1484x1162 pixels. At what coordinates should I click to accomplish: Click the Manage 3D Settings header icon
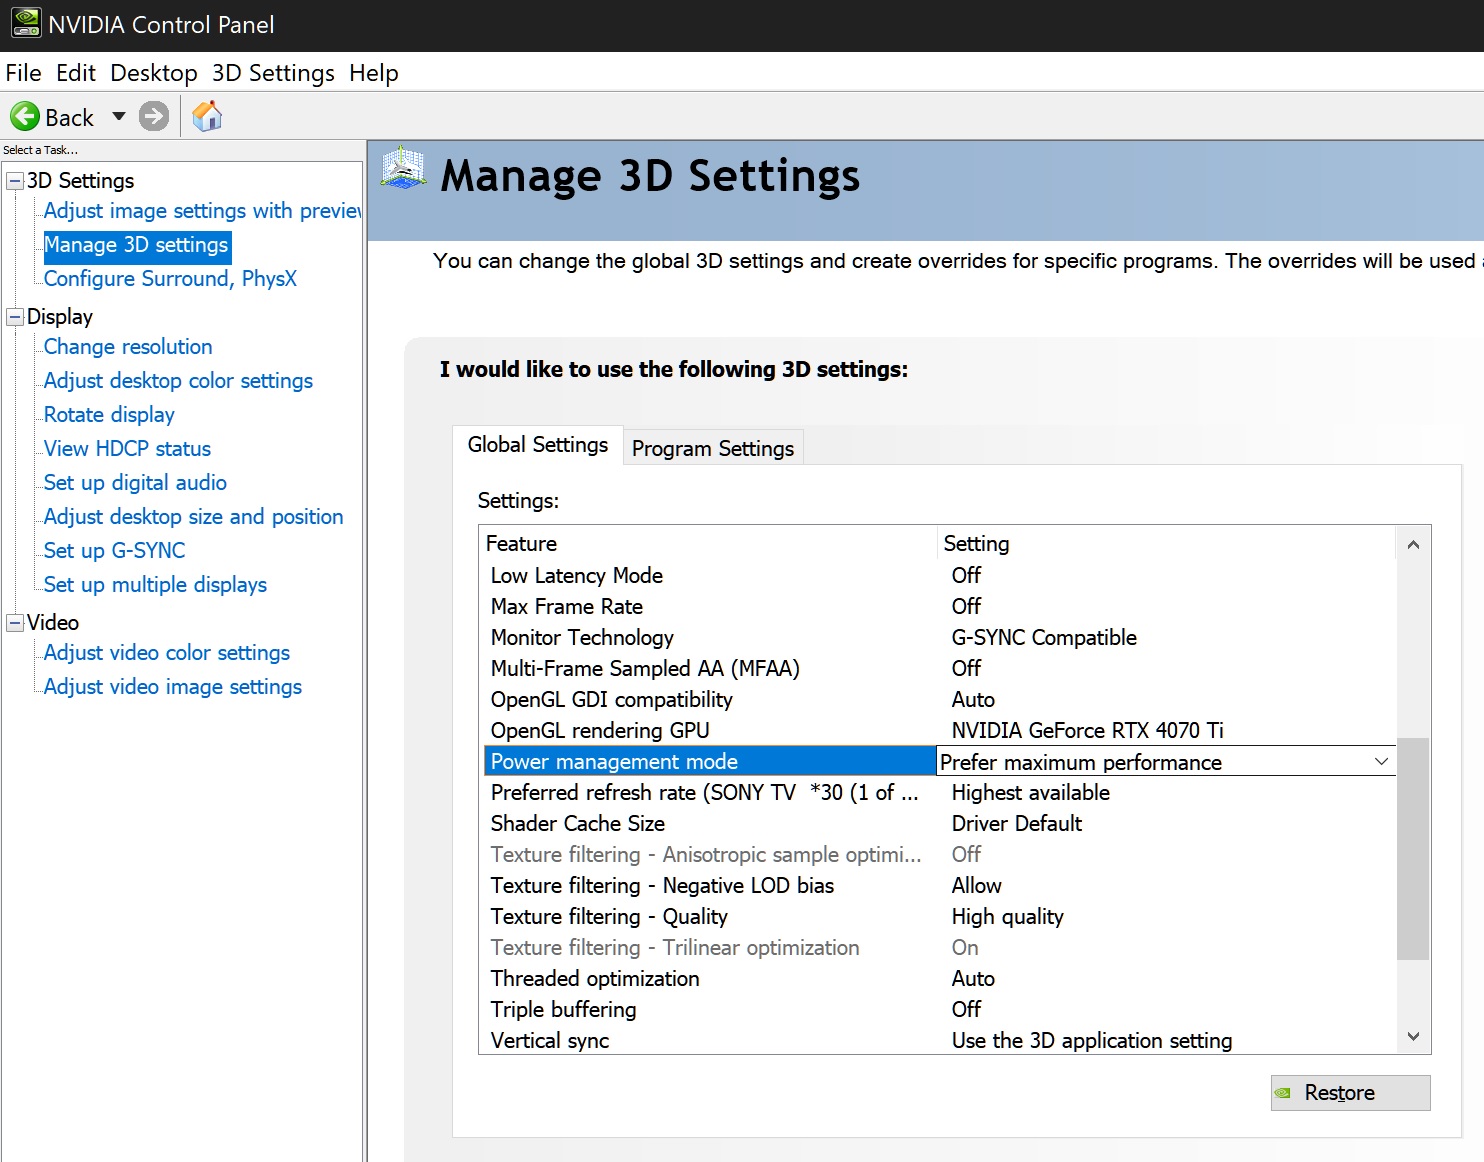(404, 168)
